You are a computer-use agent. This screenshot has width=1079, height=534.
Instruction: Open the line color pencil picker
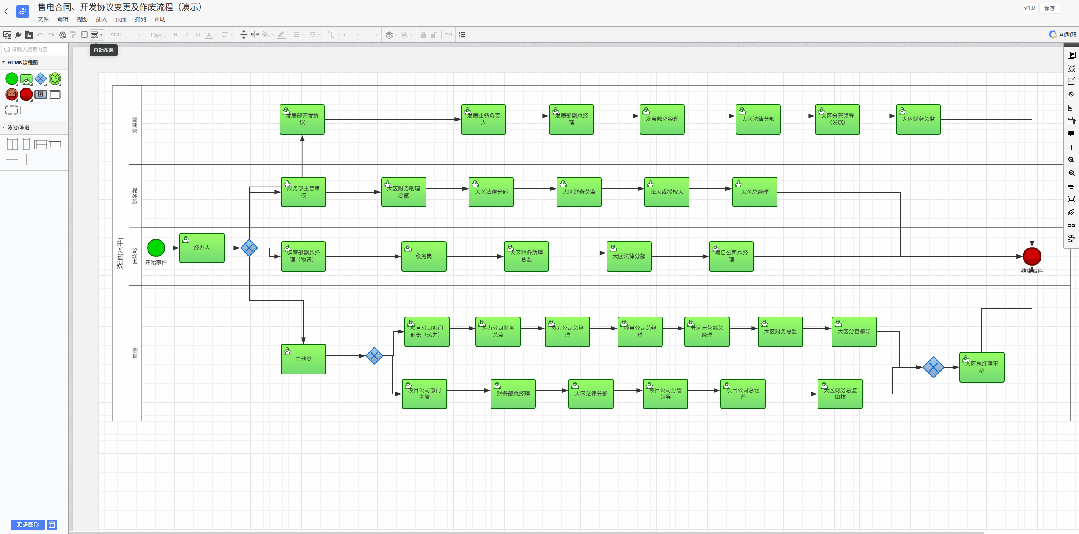point(281,34)
